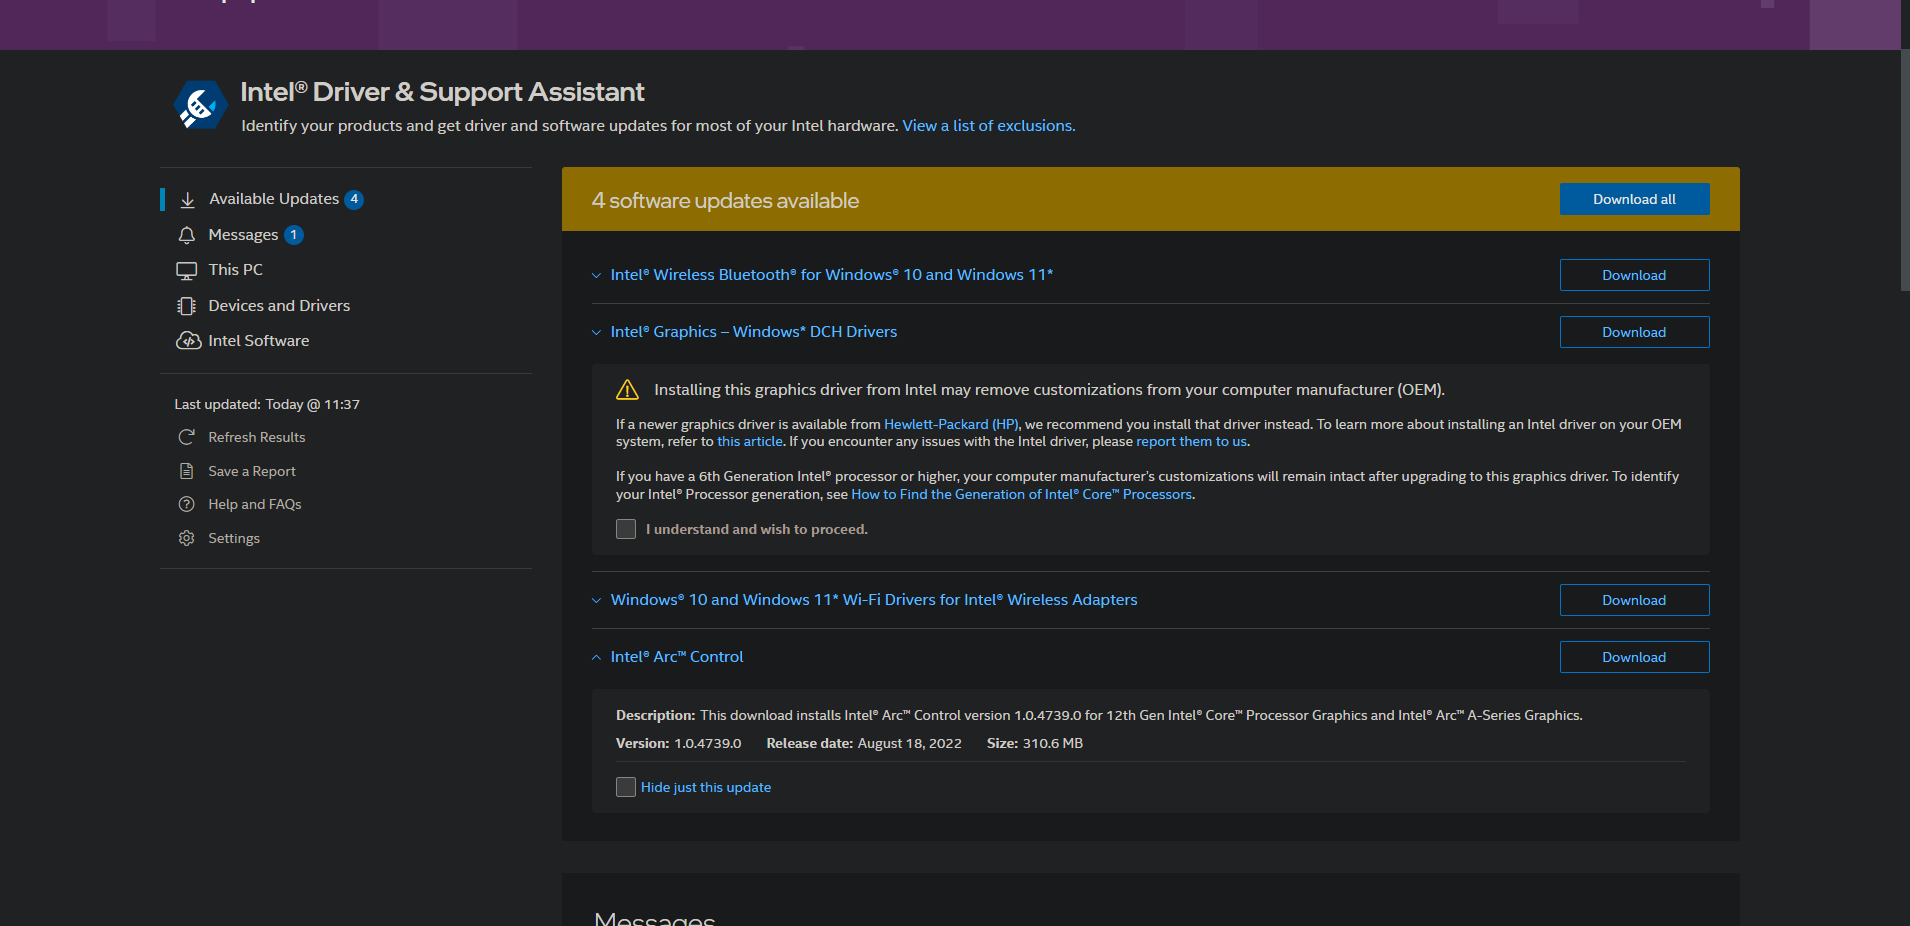Expand the Wi-Fi Drivers update chevron
Screen dimensions: 1910x926
coord(597,601)
